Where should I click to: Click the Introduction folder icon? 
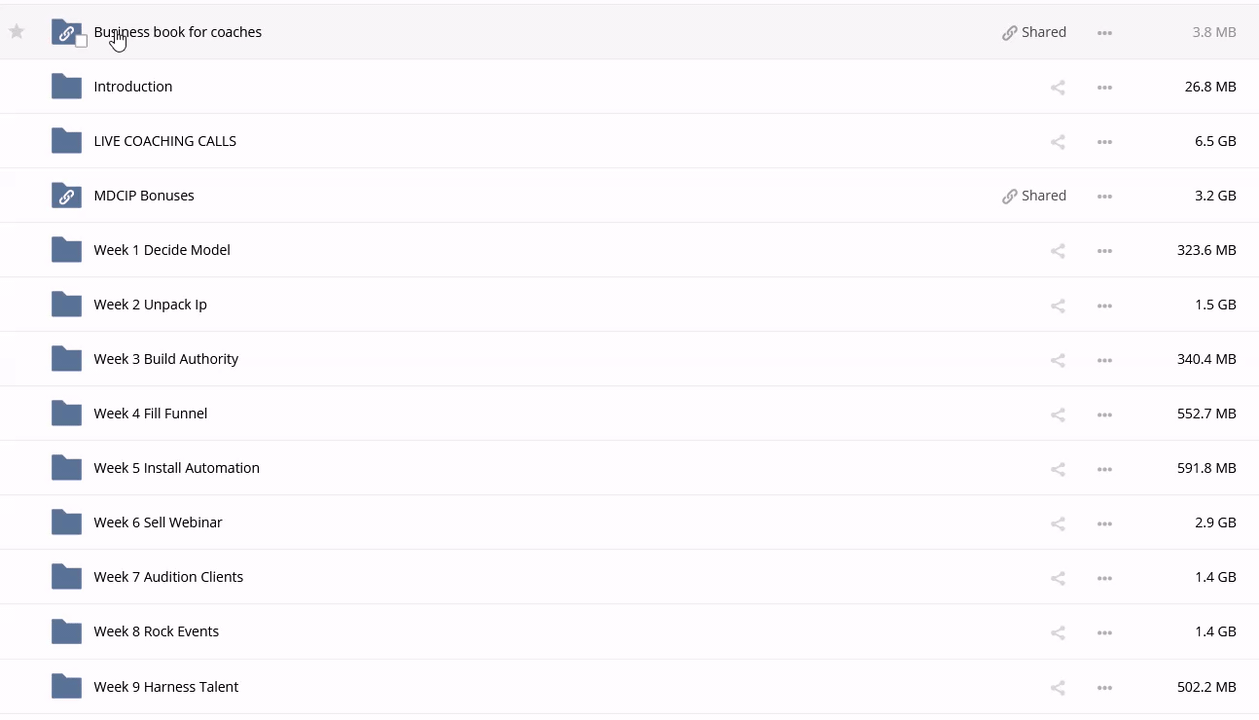(x=66, y=87)
